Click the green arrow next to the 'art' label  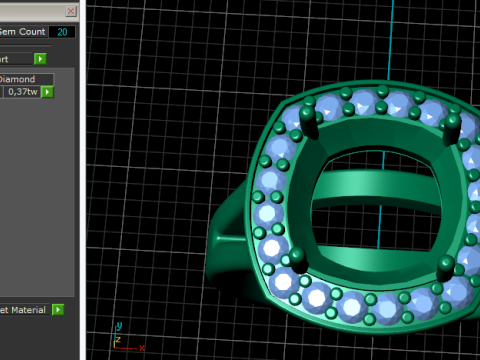click(x=40, y=59)
